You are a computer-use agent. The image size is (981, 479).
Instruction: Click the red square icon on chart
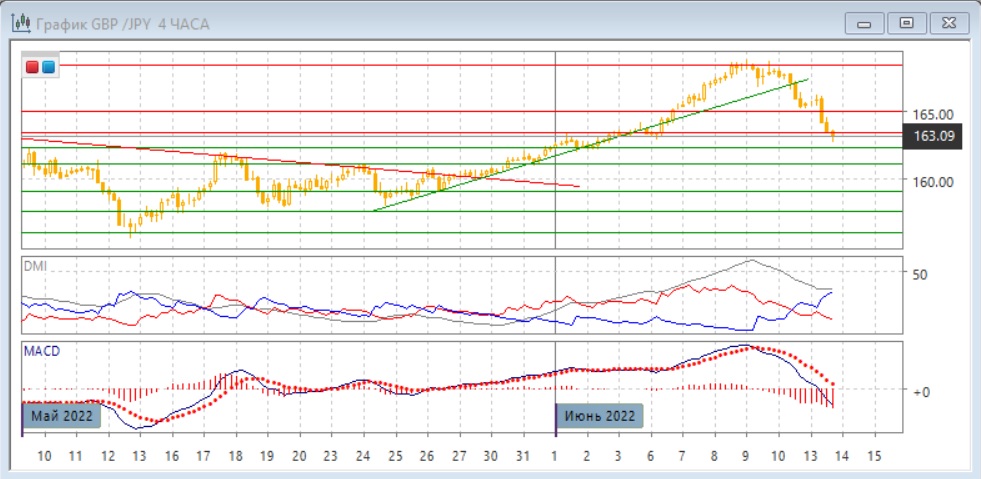33,68
